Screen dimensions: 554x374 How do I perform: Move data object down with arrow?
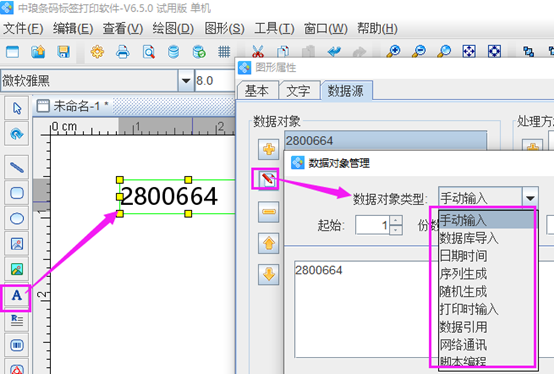click(269, 274)
